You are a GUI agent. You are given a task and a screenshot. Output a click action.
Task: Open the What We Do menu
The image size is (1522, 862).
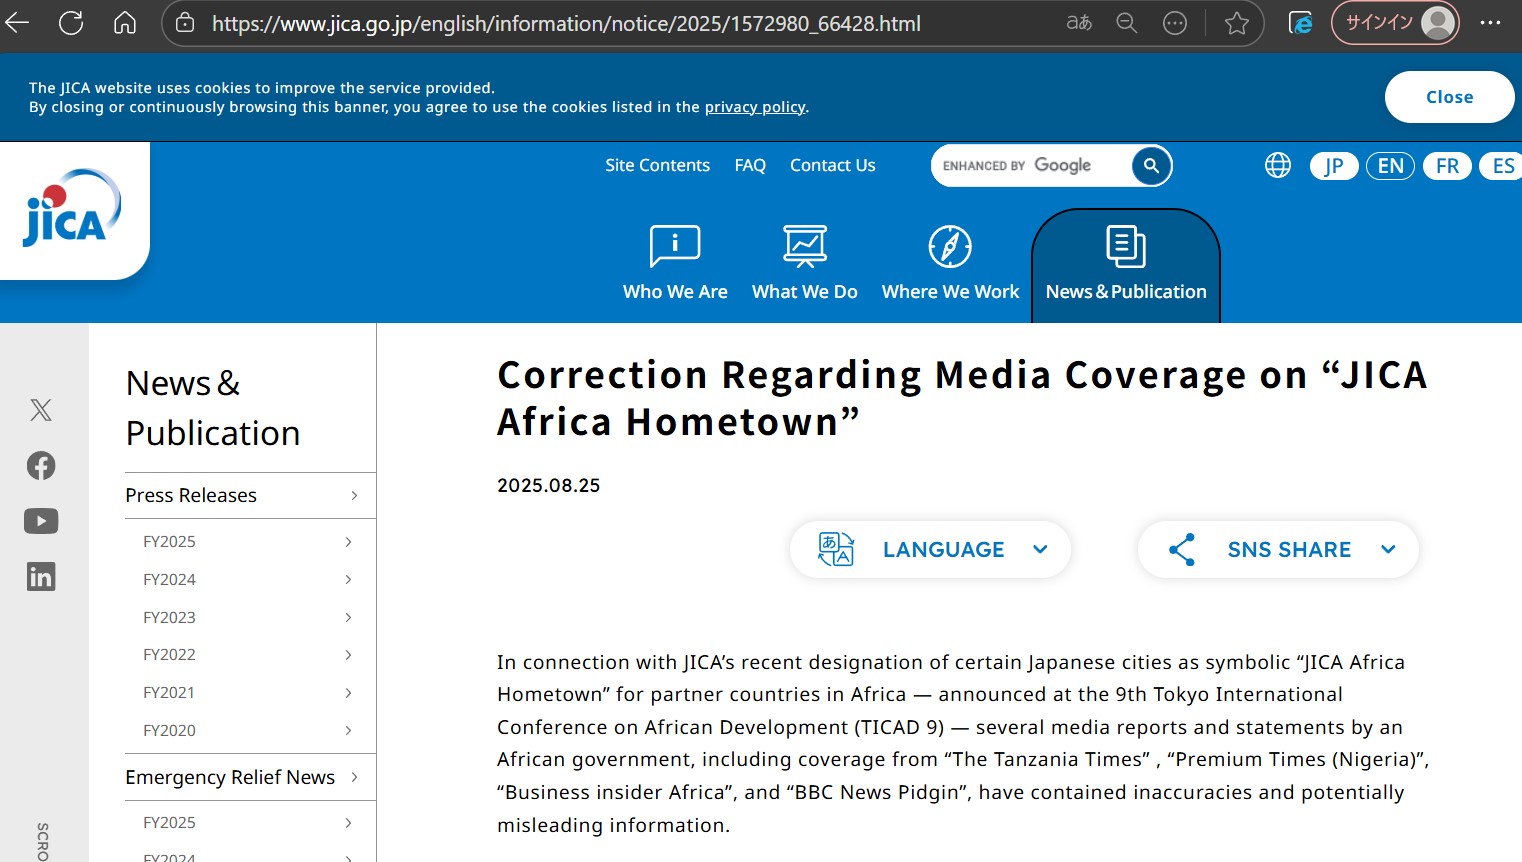click(x=804, y=262)
